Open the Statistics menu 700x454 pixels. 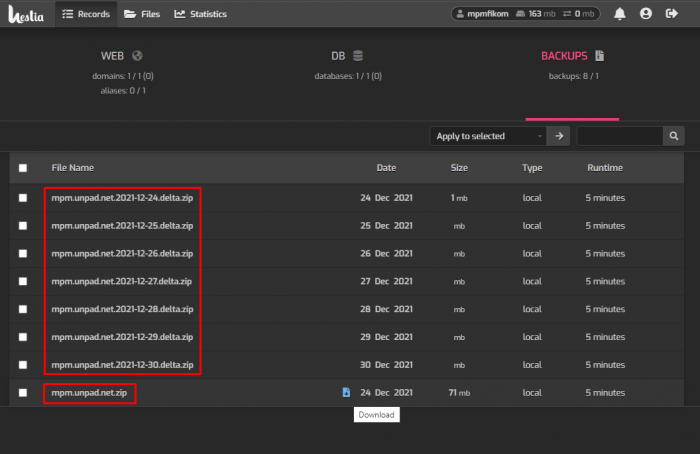pyautogui.click(x=200, y=14)
